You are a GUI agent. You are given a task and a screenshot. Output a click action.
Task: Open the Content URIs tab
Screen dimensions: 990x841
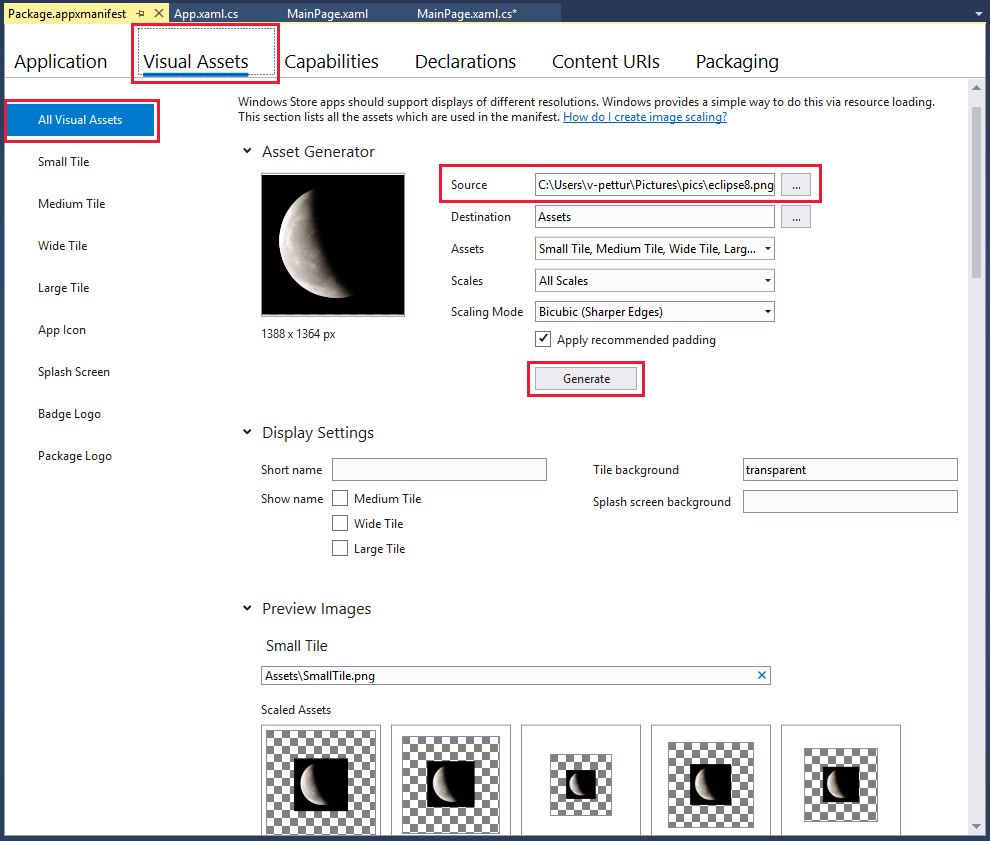click(x=605, y=61)
